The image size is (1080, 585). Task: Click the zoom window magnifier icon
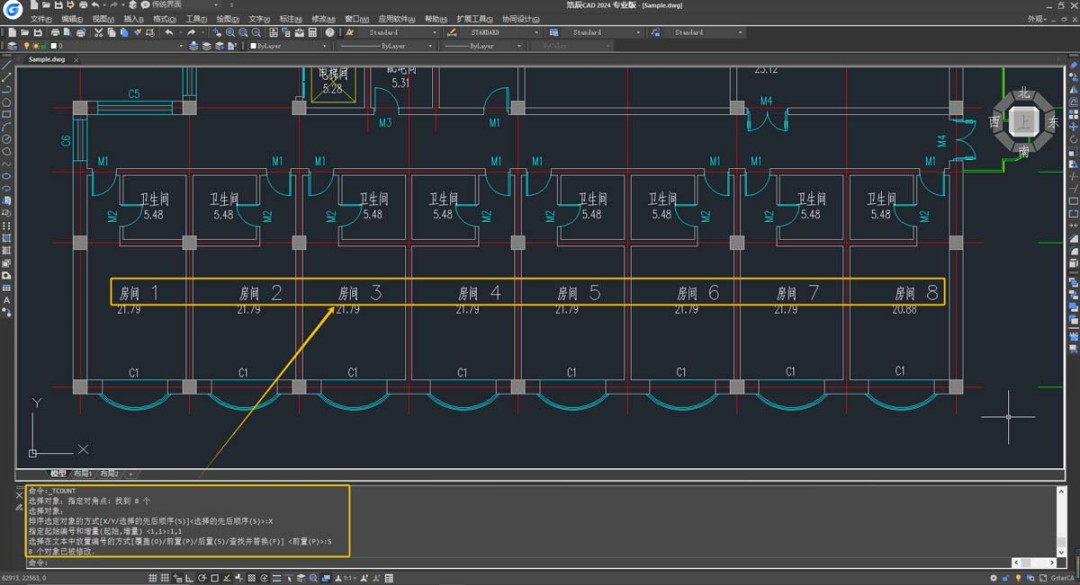[x=244, y=32]
